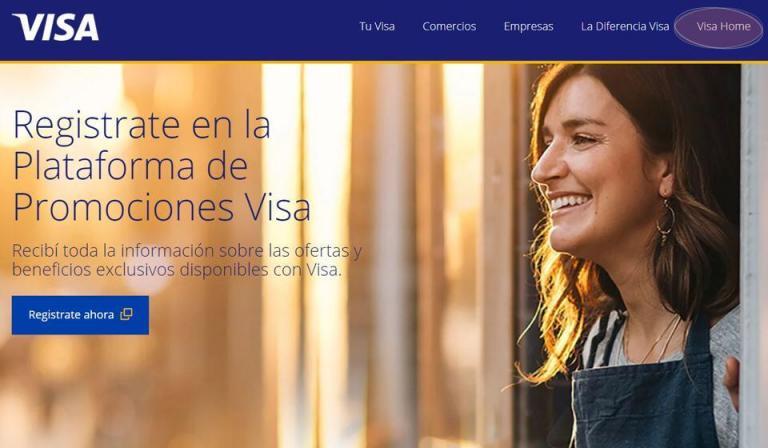Image resolution: width=768 pixels, height=448 pixels.
Task: Click the 'Plataforma de' headline line
Action: pyautogui.click(x=130, y=167)
